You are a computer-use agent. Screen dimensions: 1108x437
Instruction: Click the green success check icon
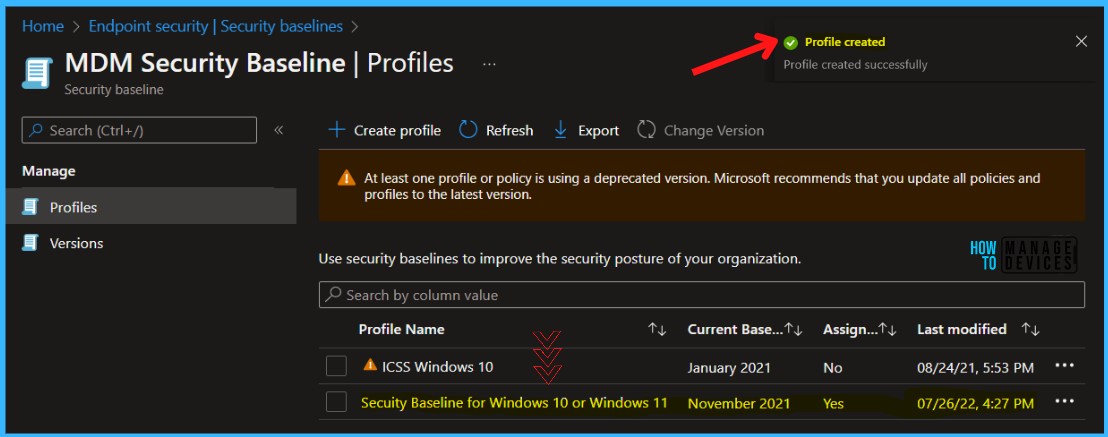pyautogui.click(x=791, y=42)
